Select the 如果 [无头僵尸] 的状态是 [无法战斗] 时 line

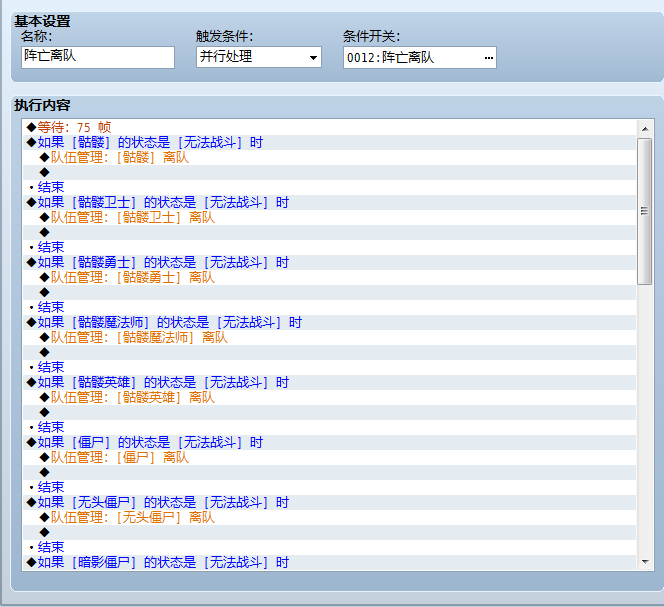(x=329, y=502)
